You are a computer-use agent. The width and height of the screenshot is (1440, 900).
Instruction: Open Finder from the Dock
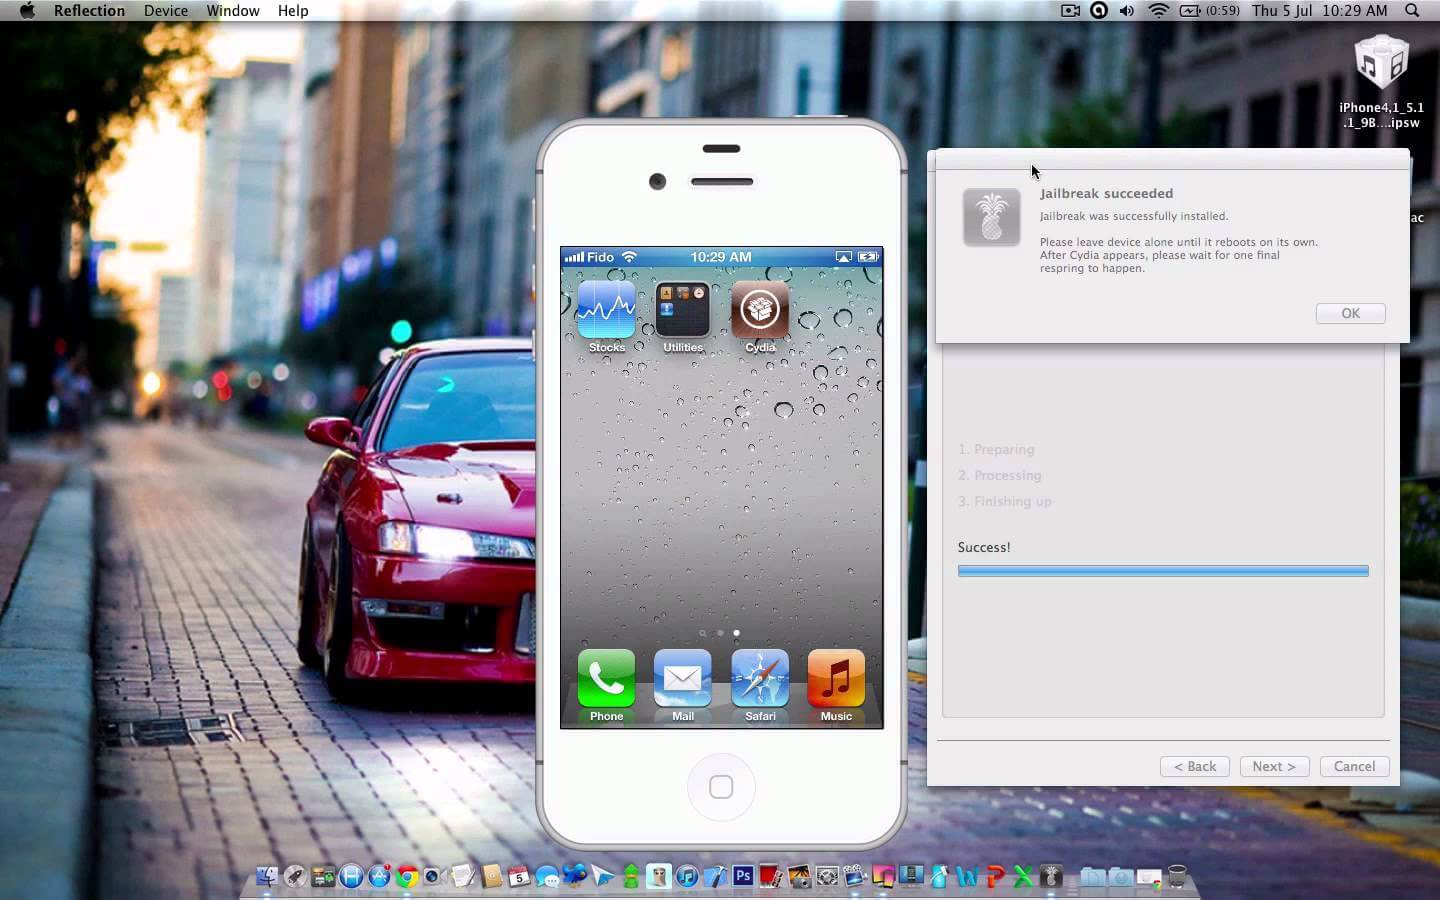click(x=268, y=877)
